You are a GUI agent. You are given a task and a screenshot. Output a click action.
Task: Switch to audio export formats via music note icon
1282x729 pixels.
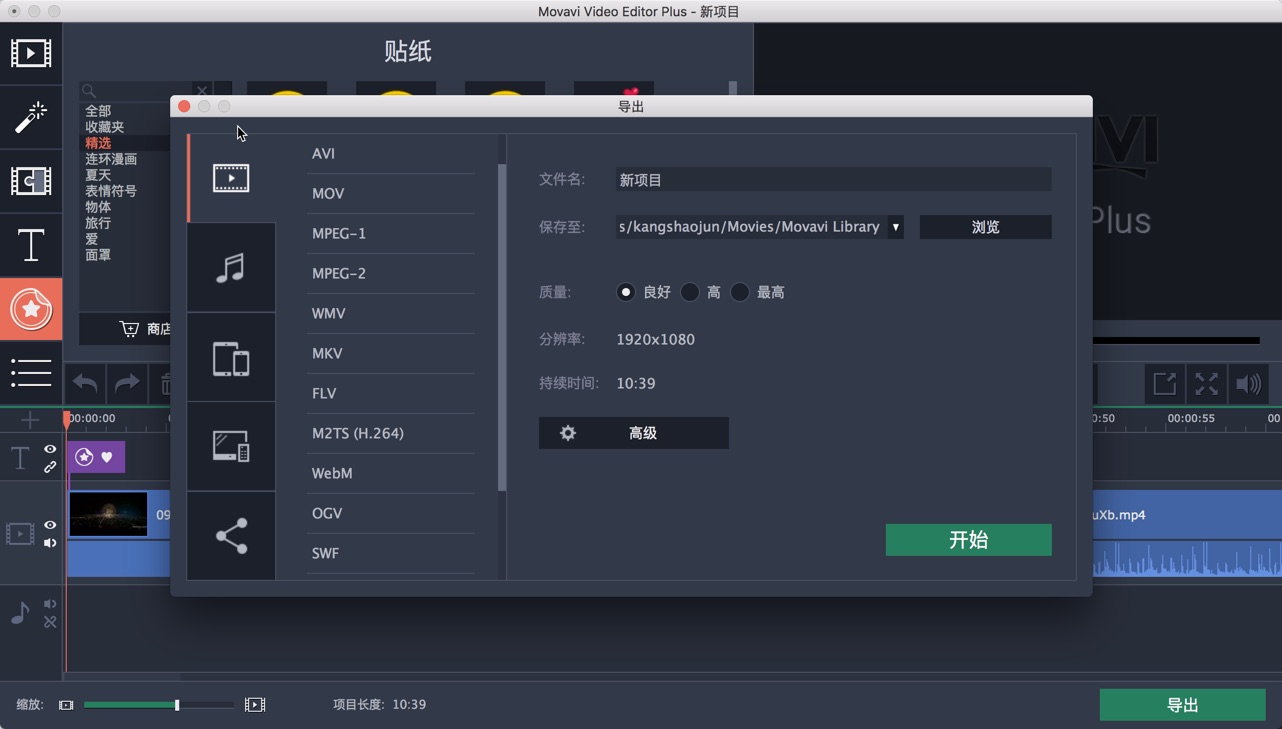click(231, 267)
